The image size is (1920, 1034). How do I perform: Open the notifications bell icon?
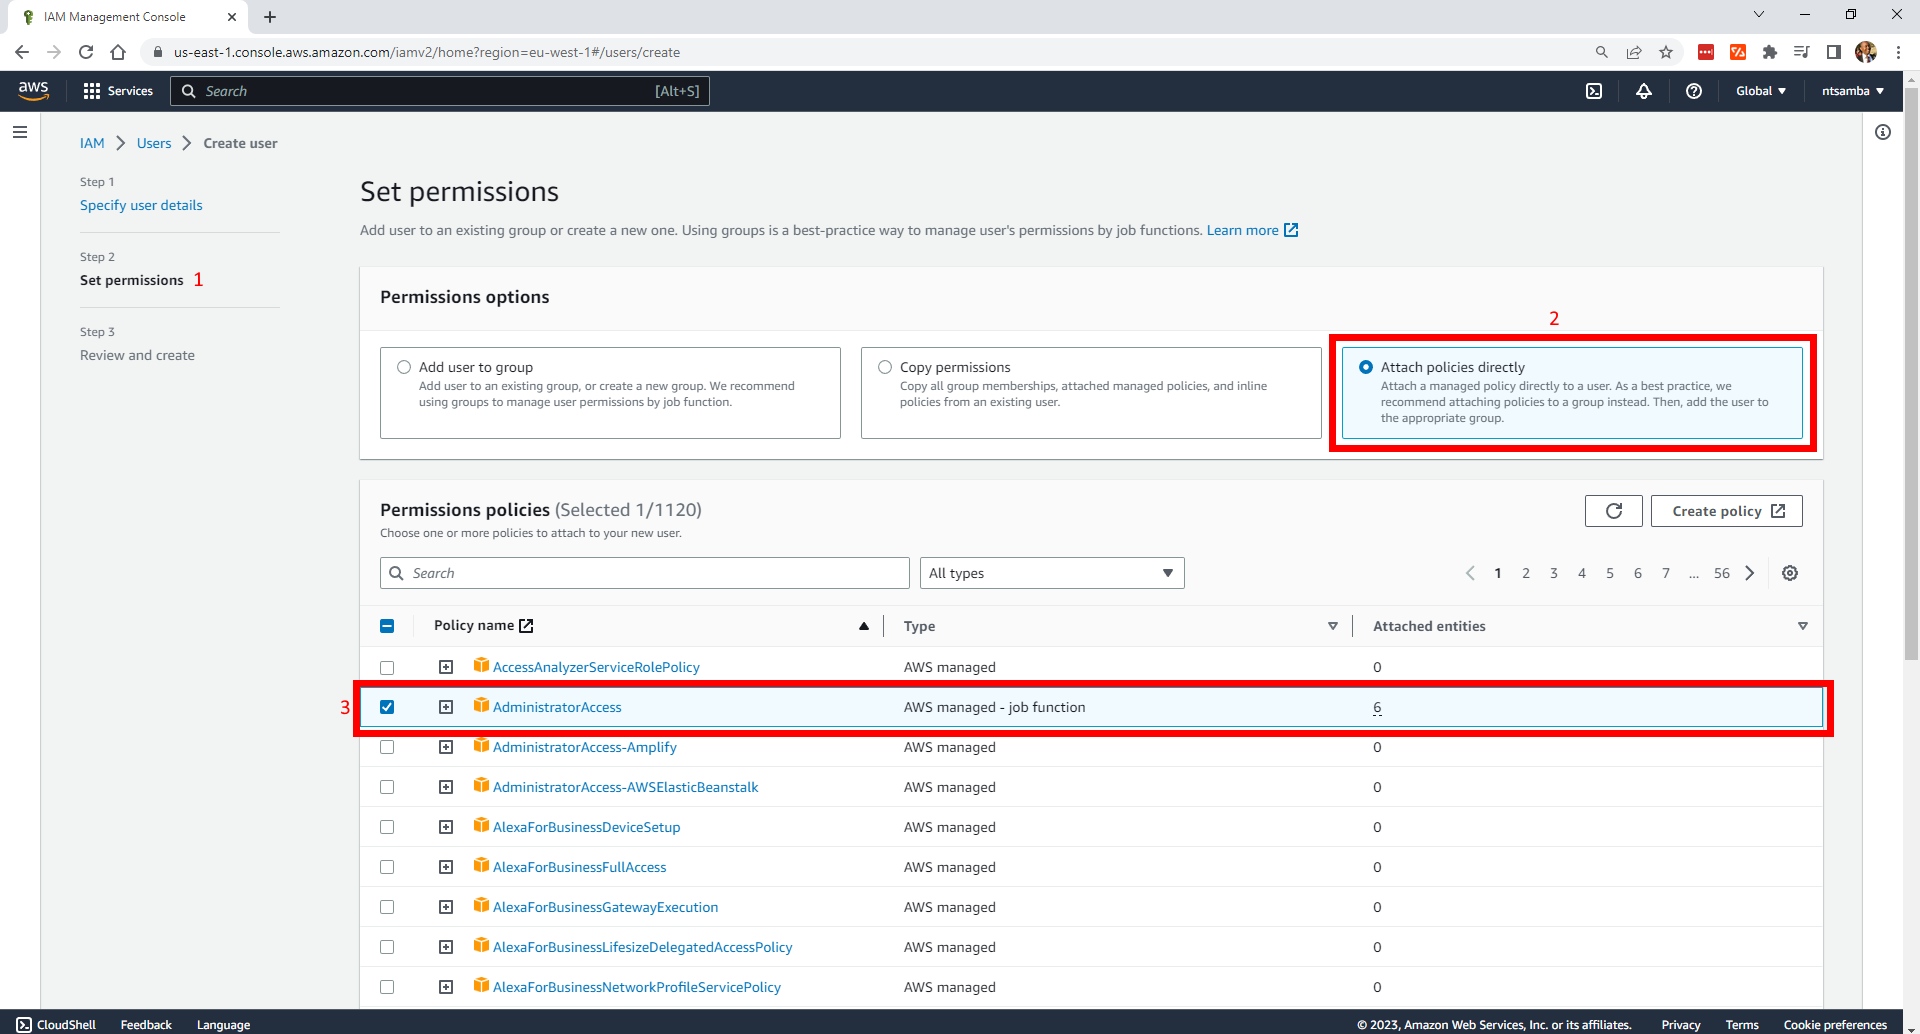coord(1643,91)
